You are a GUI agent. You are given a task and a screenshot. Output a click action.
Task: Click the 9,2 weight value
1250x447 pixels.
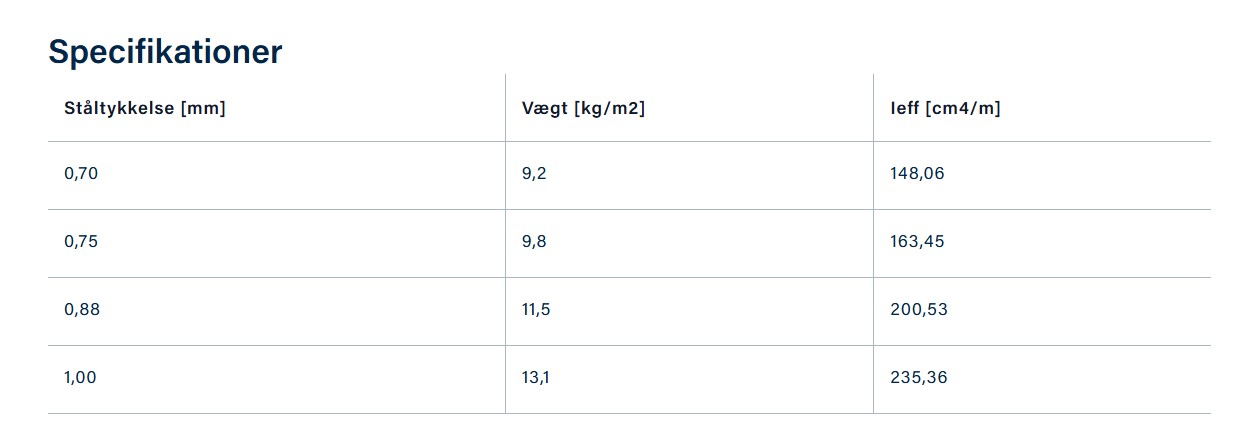[x=534, y=174]
